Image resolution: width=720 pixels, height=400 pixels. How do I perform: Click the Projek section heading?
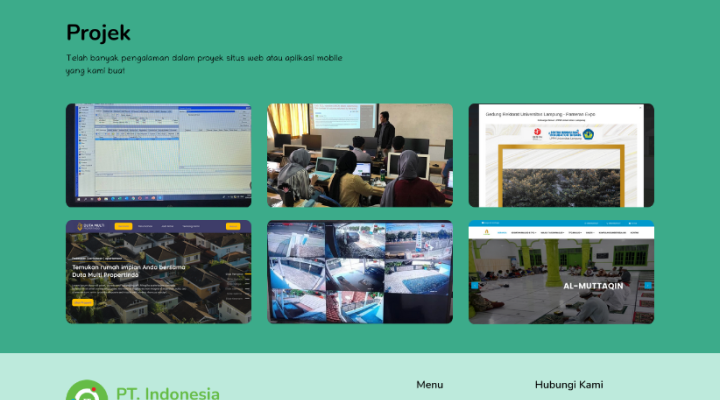(98, 33)
